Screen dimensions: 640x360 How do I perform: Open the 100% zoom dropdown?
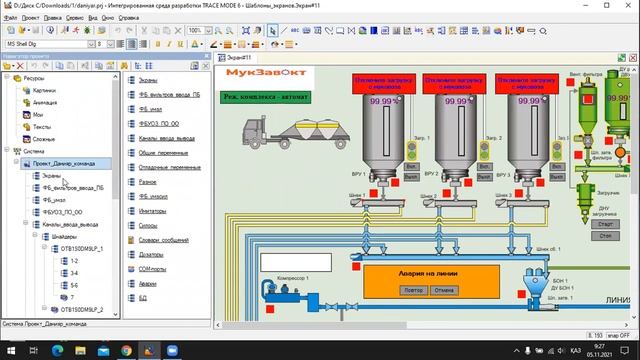pyautogui.click(x=208, y=31)
